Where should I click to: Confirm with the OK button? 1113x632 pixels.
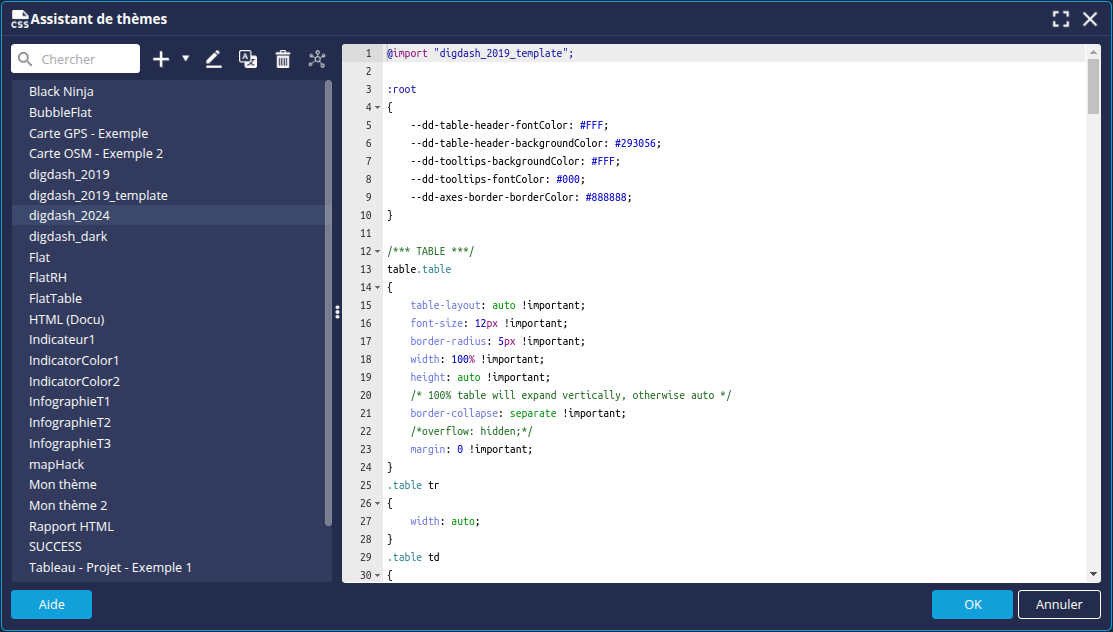[972, 604]
